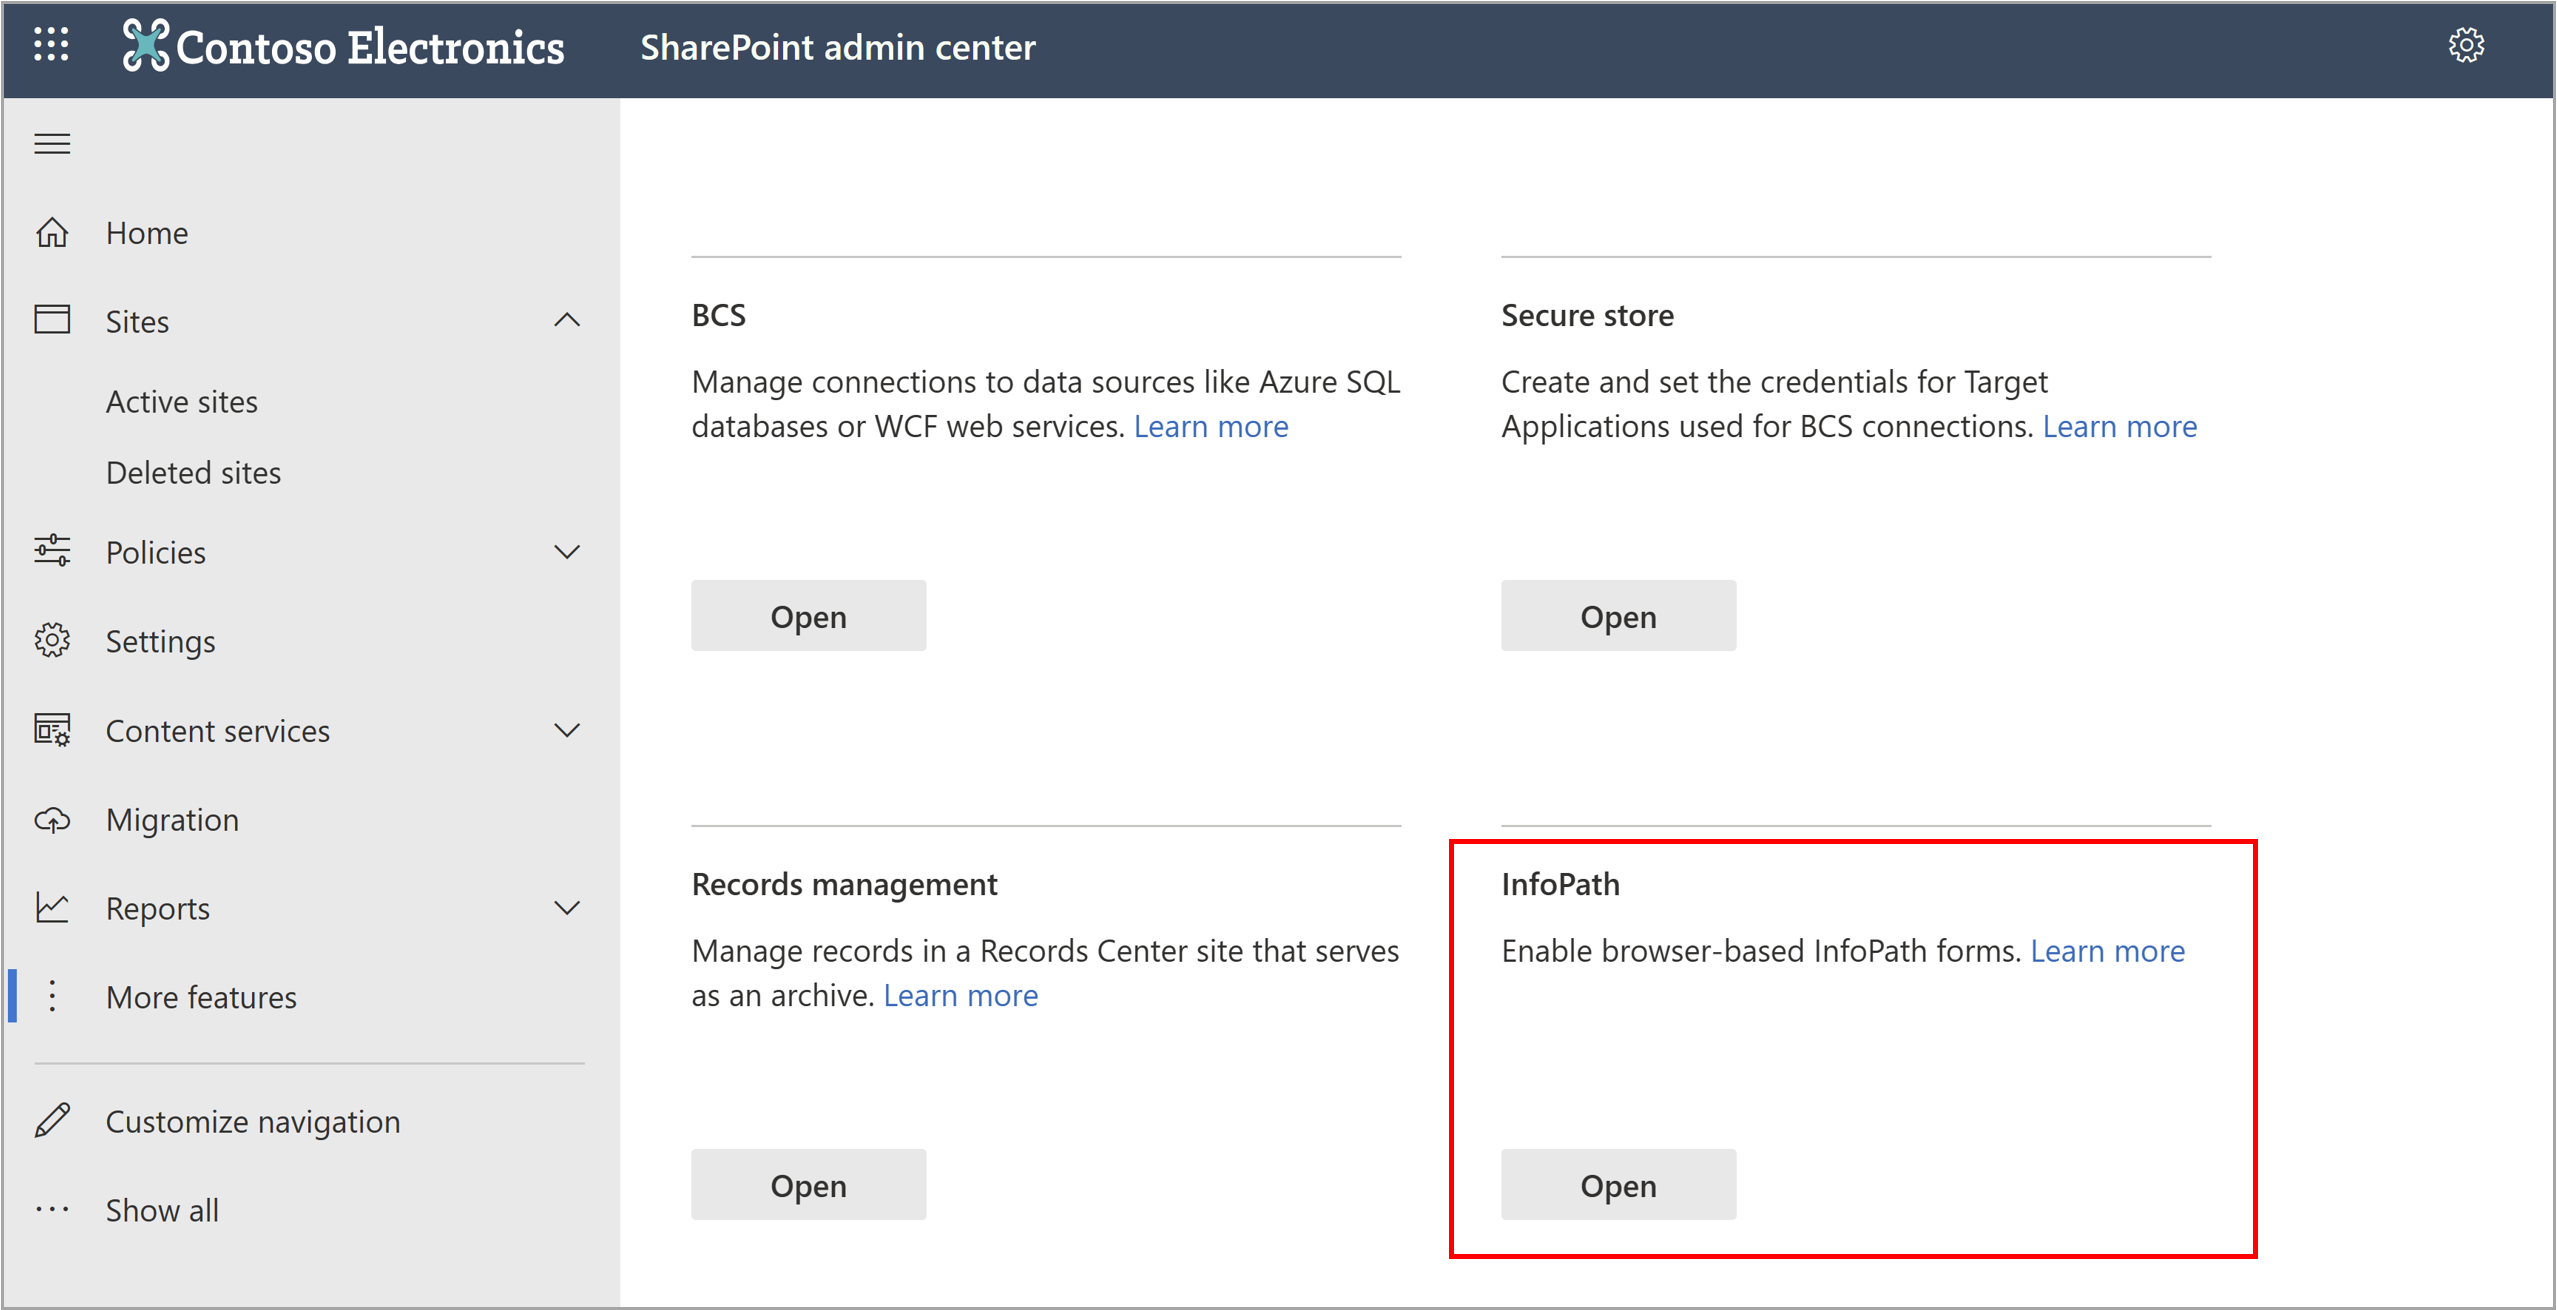Click the Customize navigation pencil icon
This screenshot has width=2557, height=1310.
[52, 1120]
